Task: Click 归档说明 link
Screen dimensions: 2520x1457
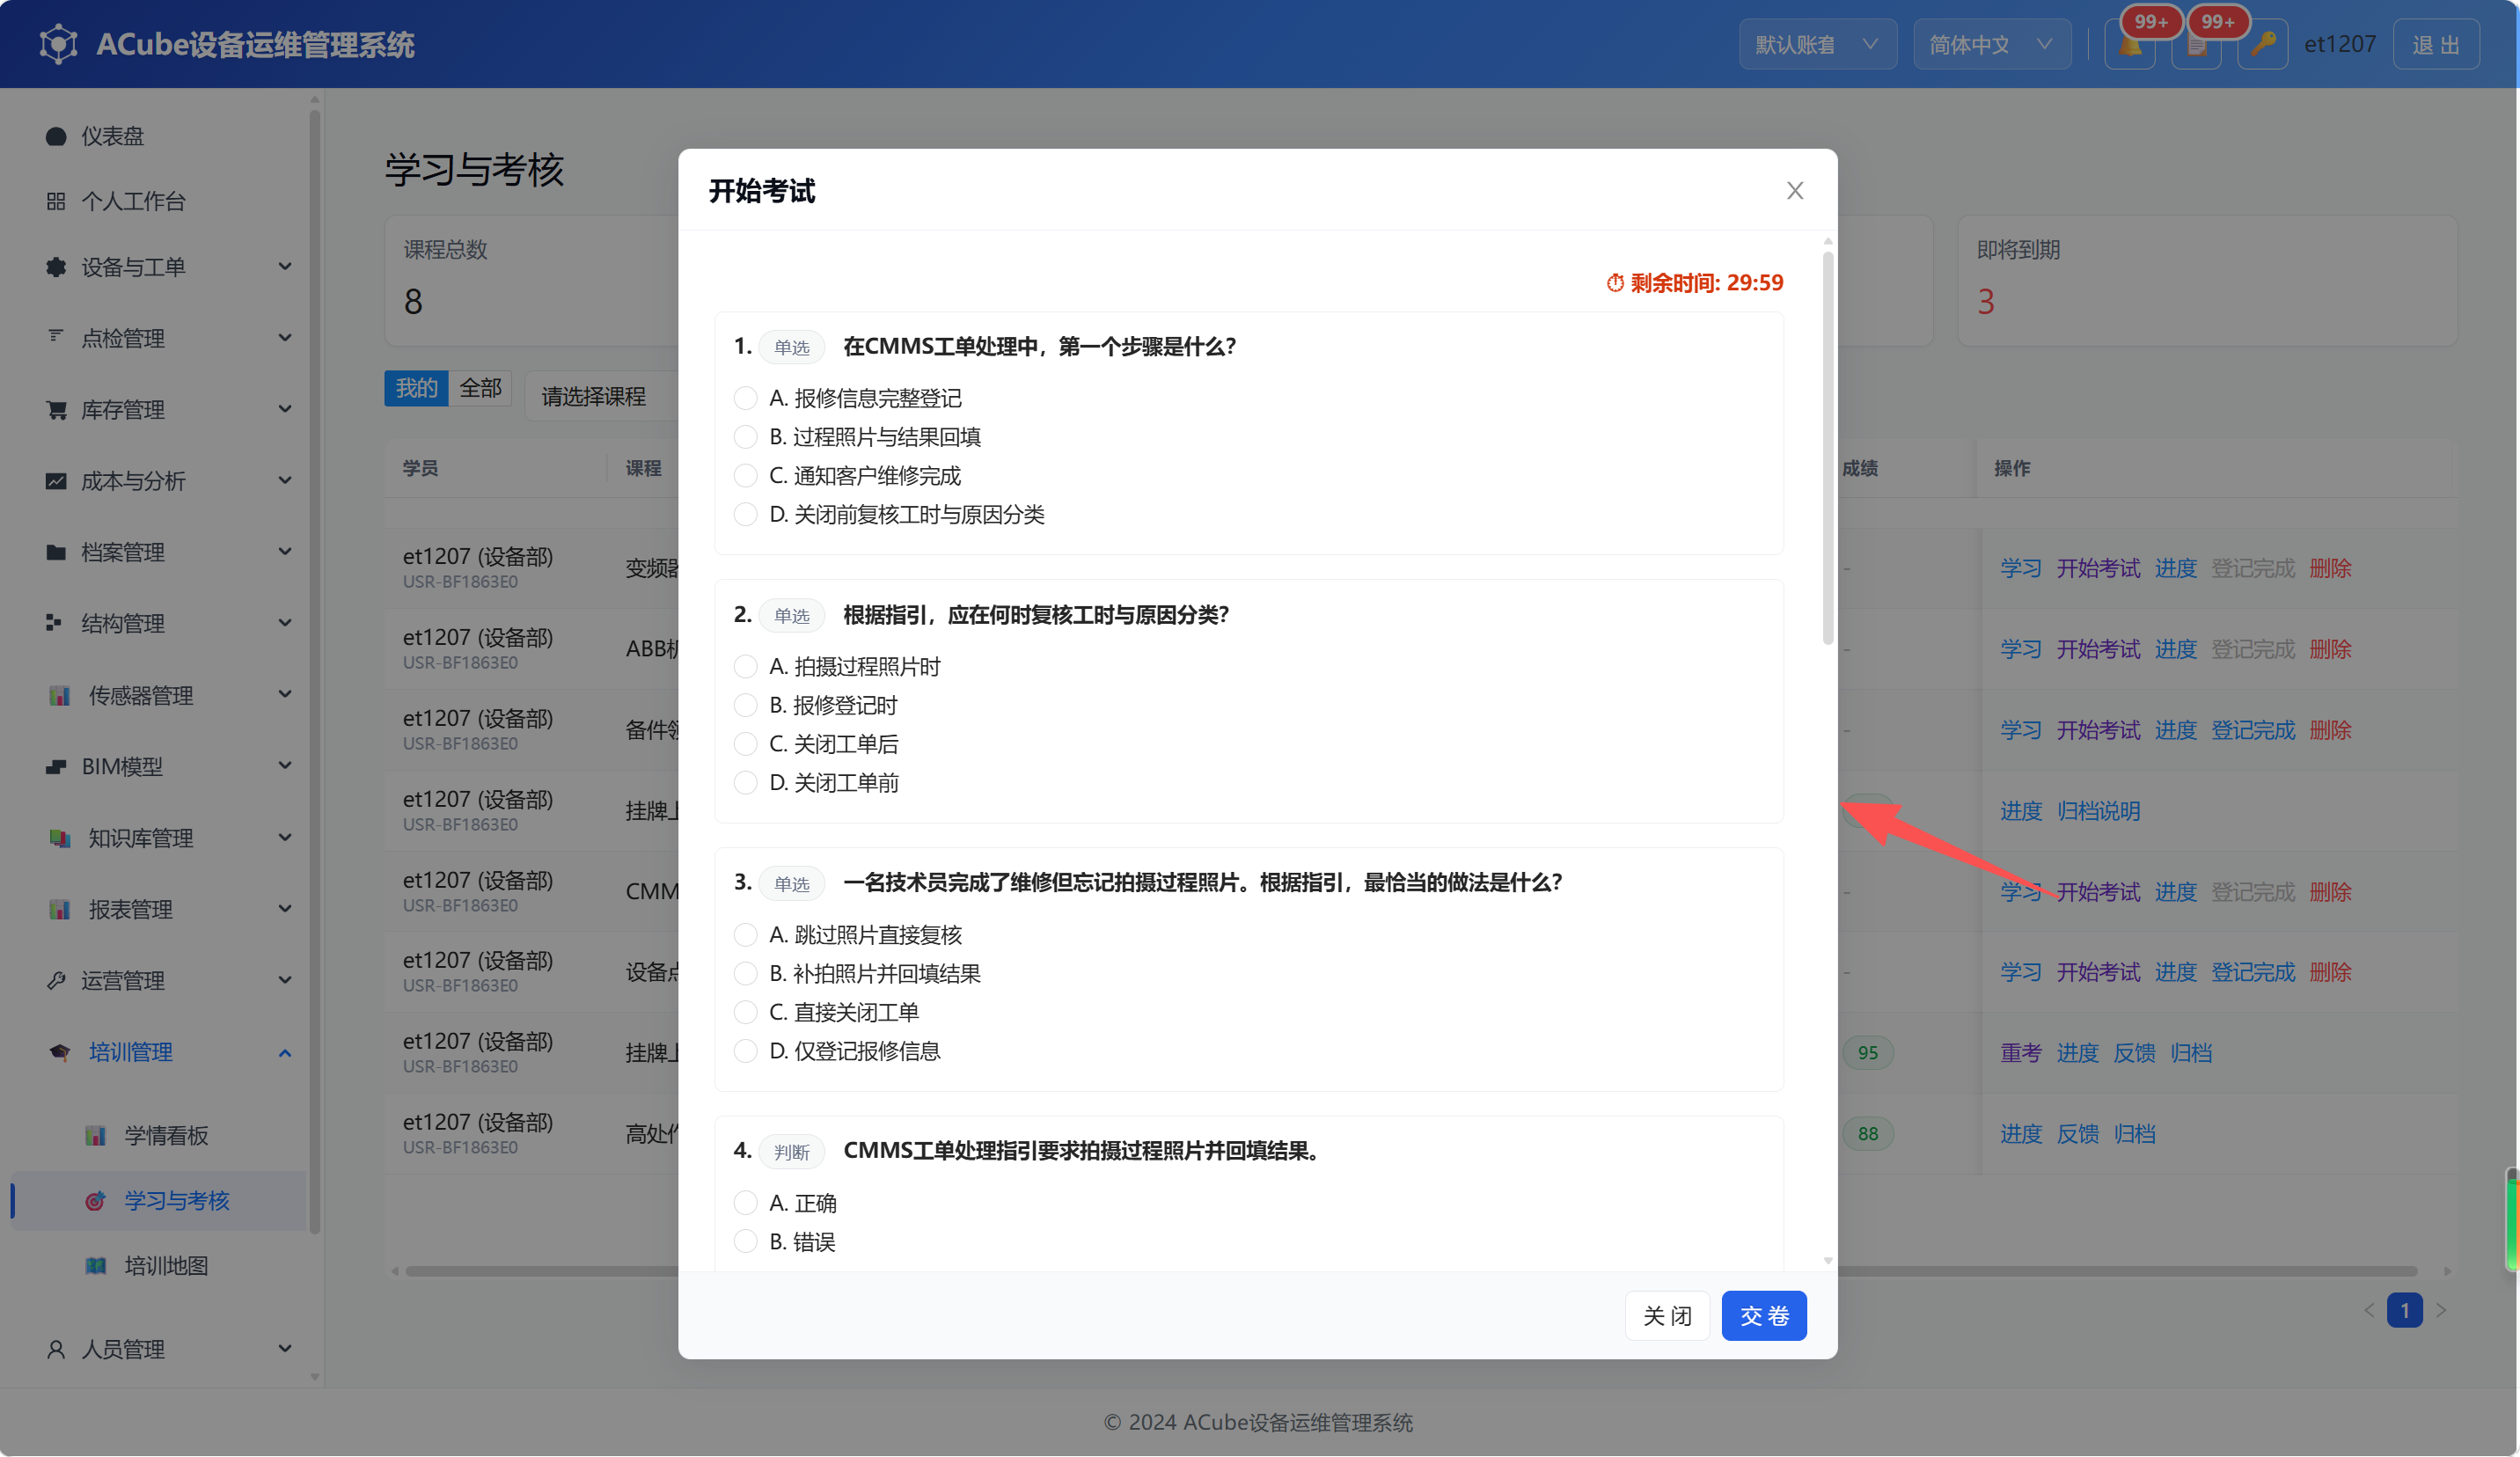Action: point(2098,811)
